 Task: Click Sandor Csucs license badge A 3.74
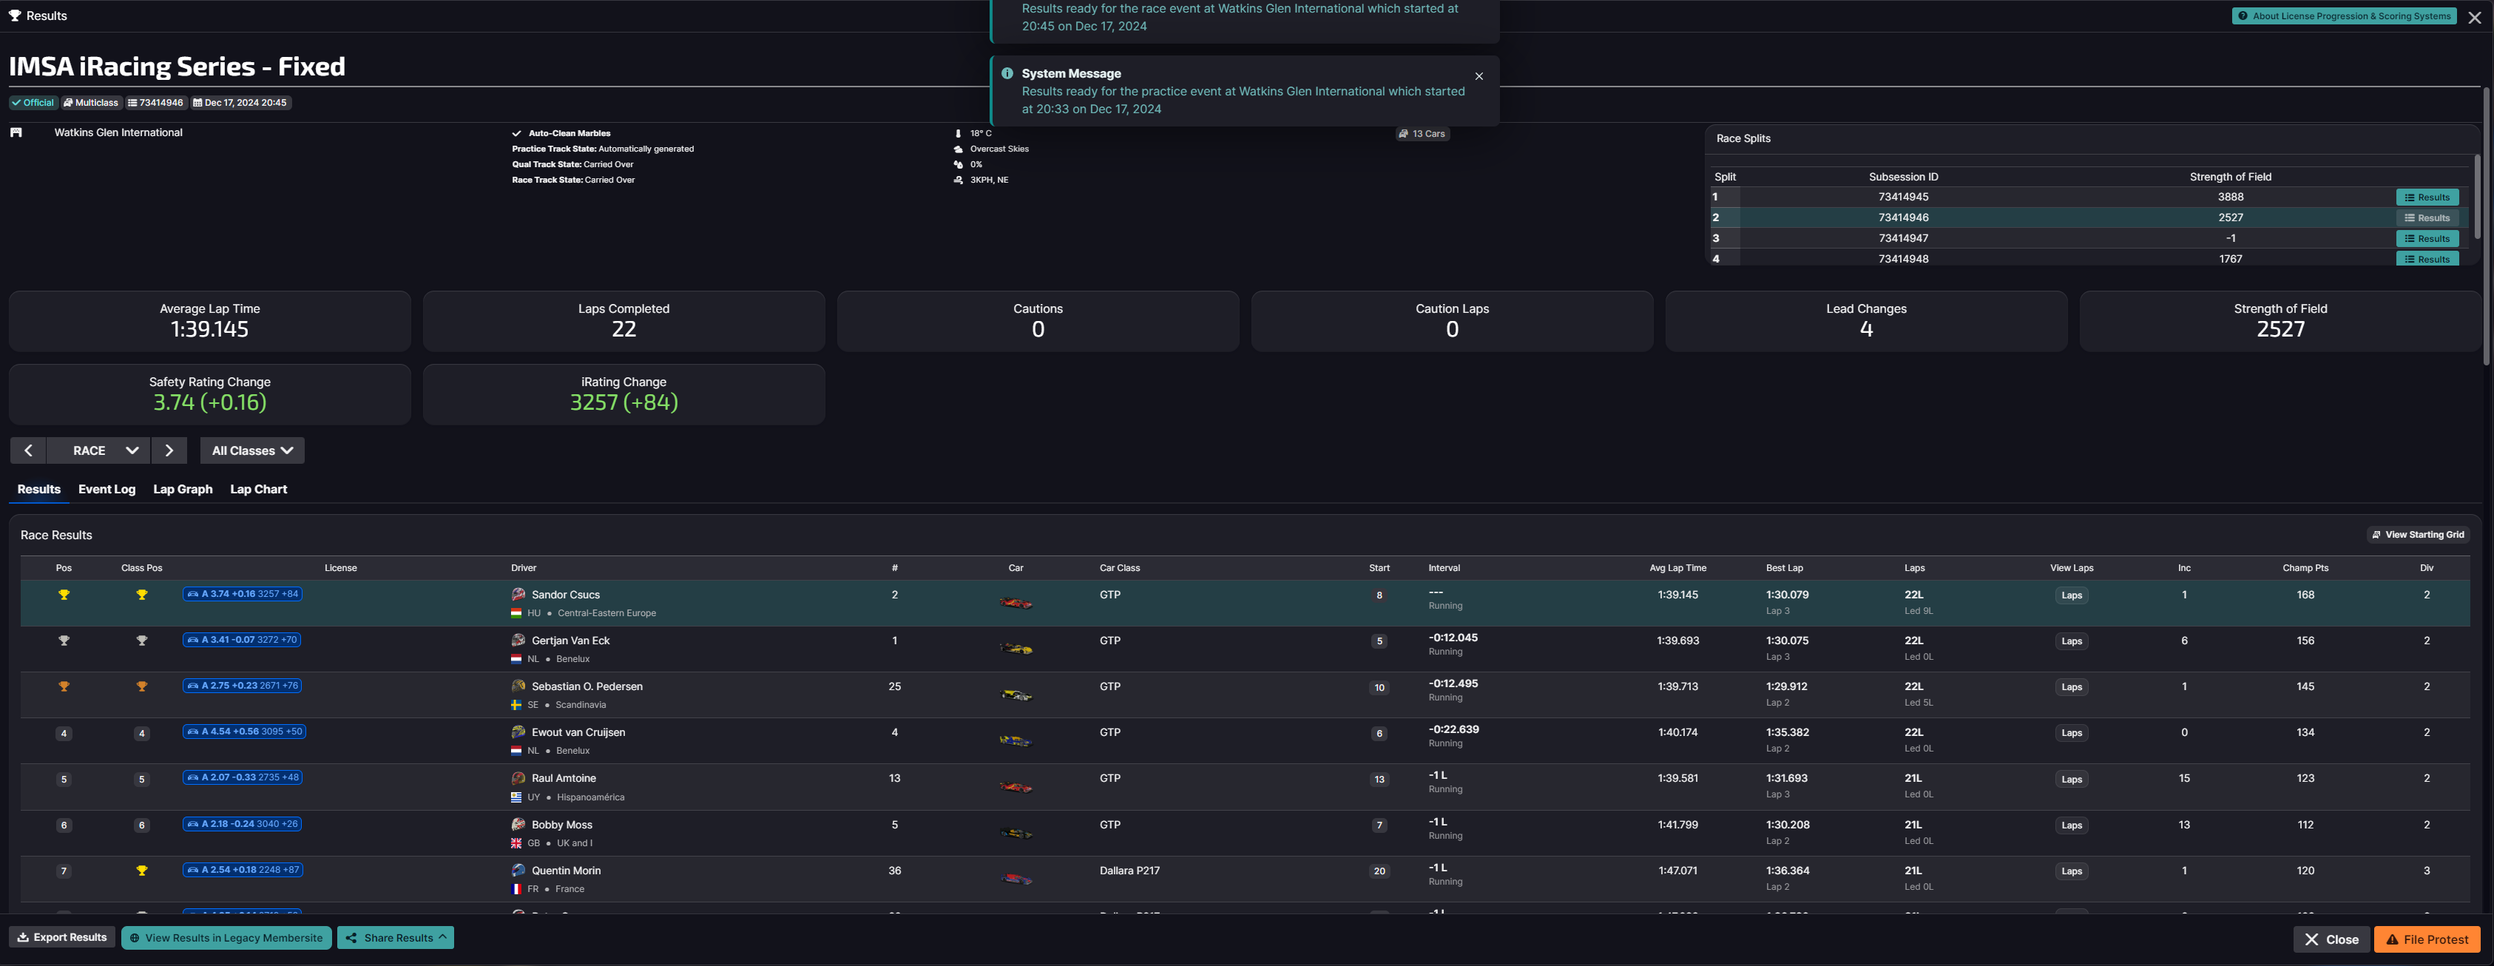click(243, 594)
